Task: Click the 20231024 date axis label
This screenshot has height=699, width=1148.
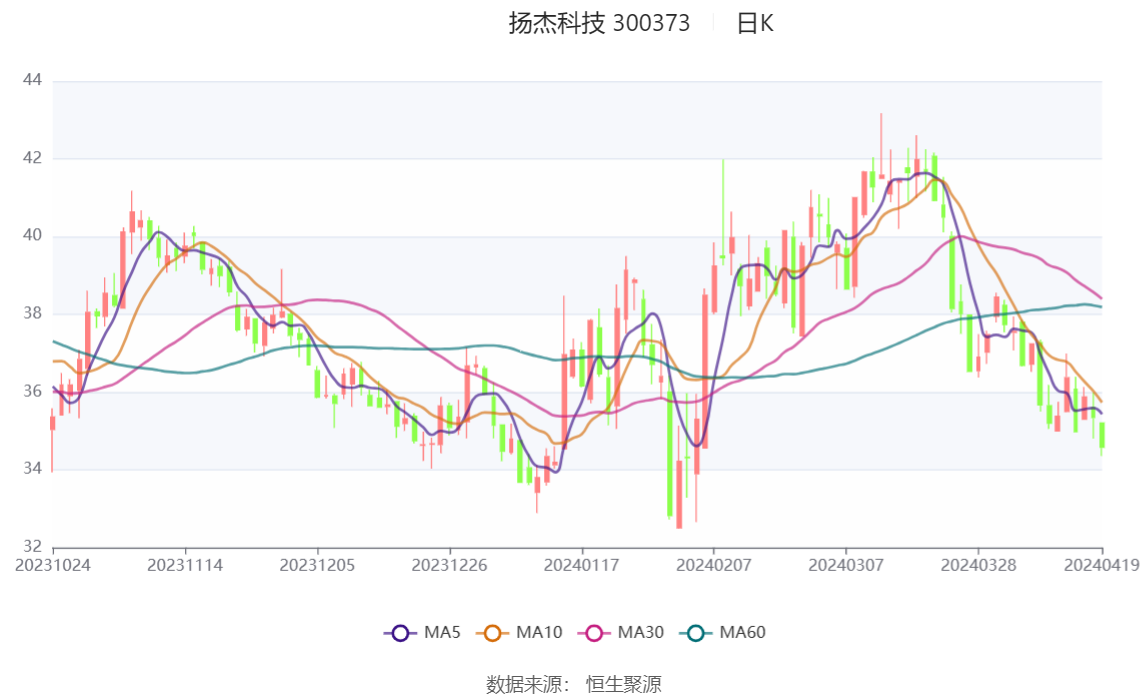Action: coord(53,566)
